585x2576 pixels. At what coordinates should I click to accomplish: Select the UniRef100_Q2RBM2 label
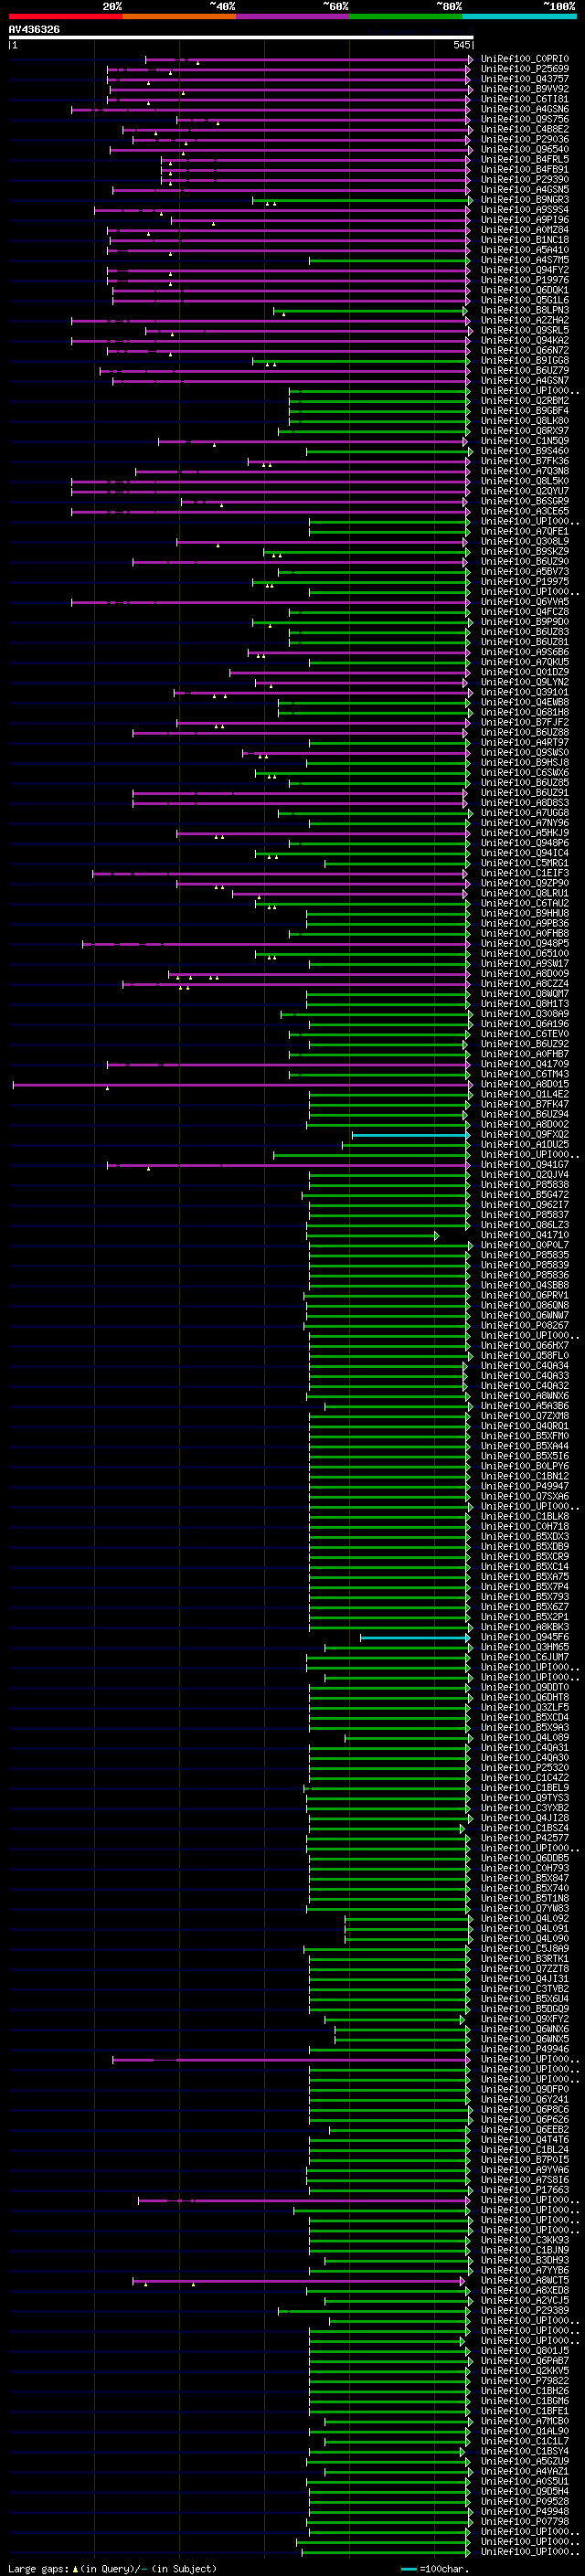click(525, 401)
